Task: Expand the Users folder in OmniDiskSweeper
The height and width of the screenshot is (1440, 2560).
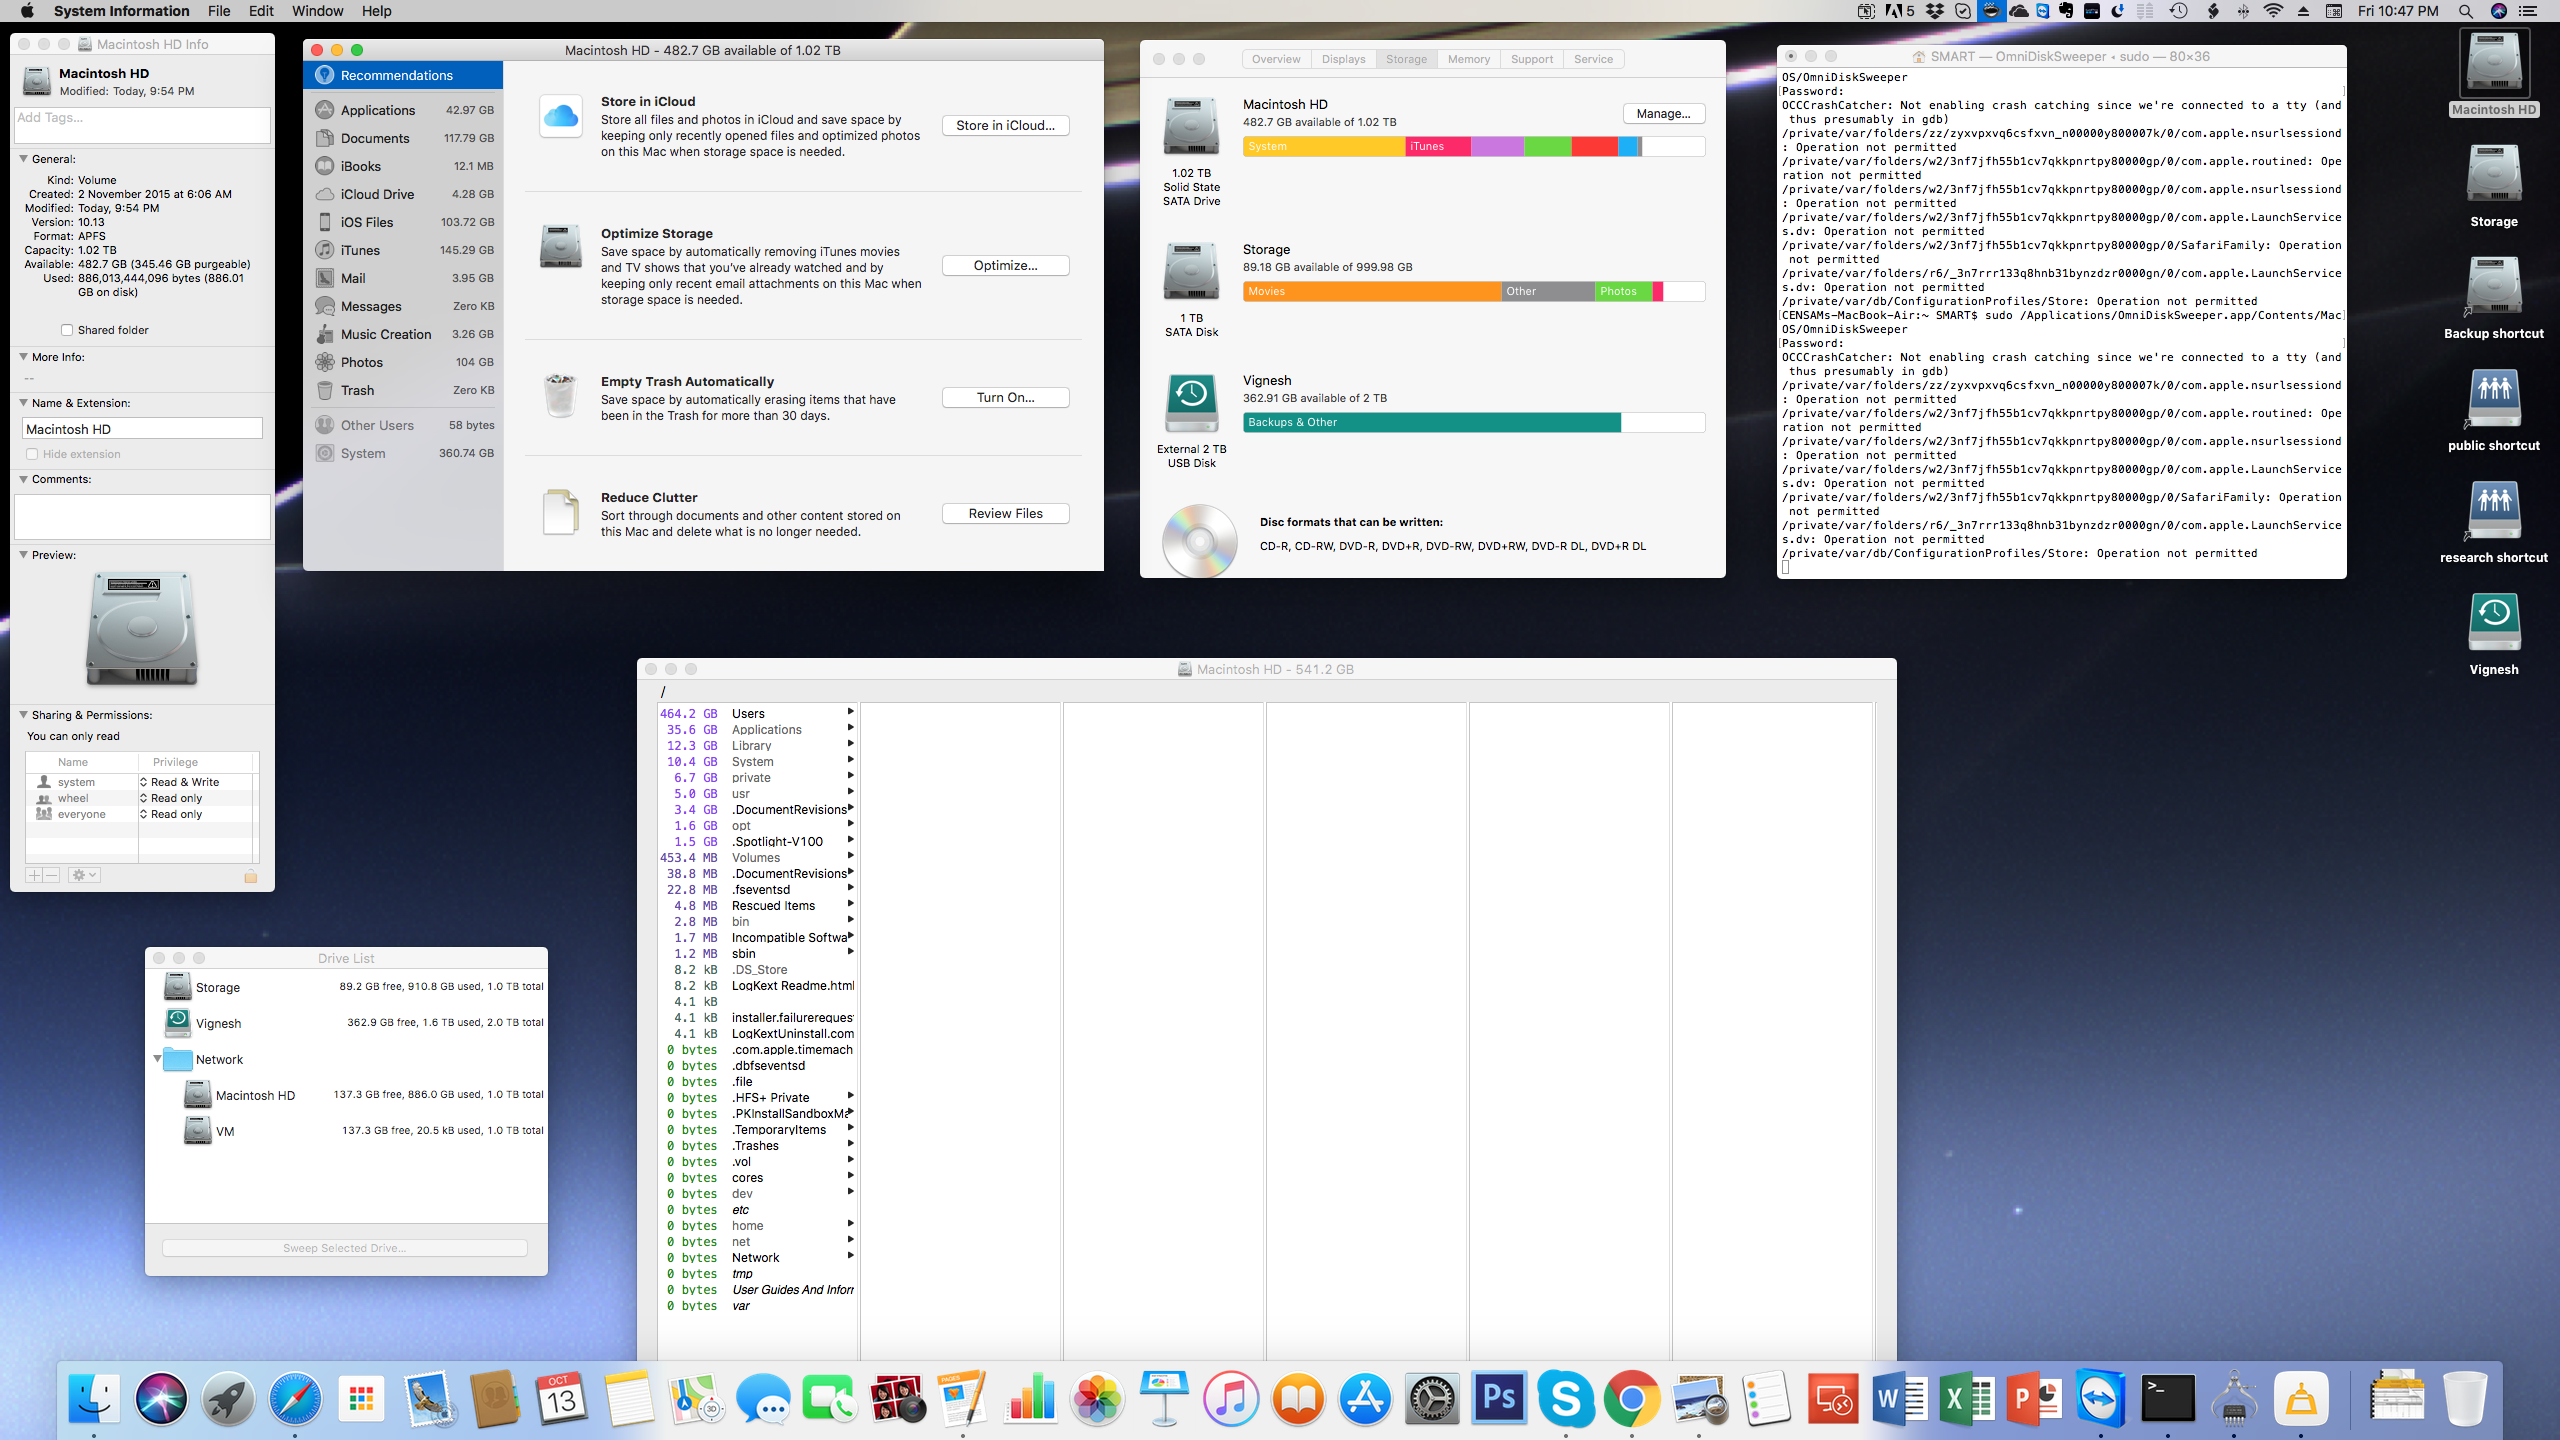Action: pyautogui.click(x=850, y=713)
